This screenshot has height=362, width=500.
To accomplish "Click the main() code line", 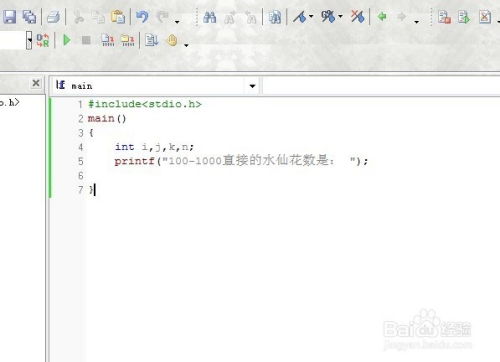I will pos(107,118).
